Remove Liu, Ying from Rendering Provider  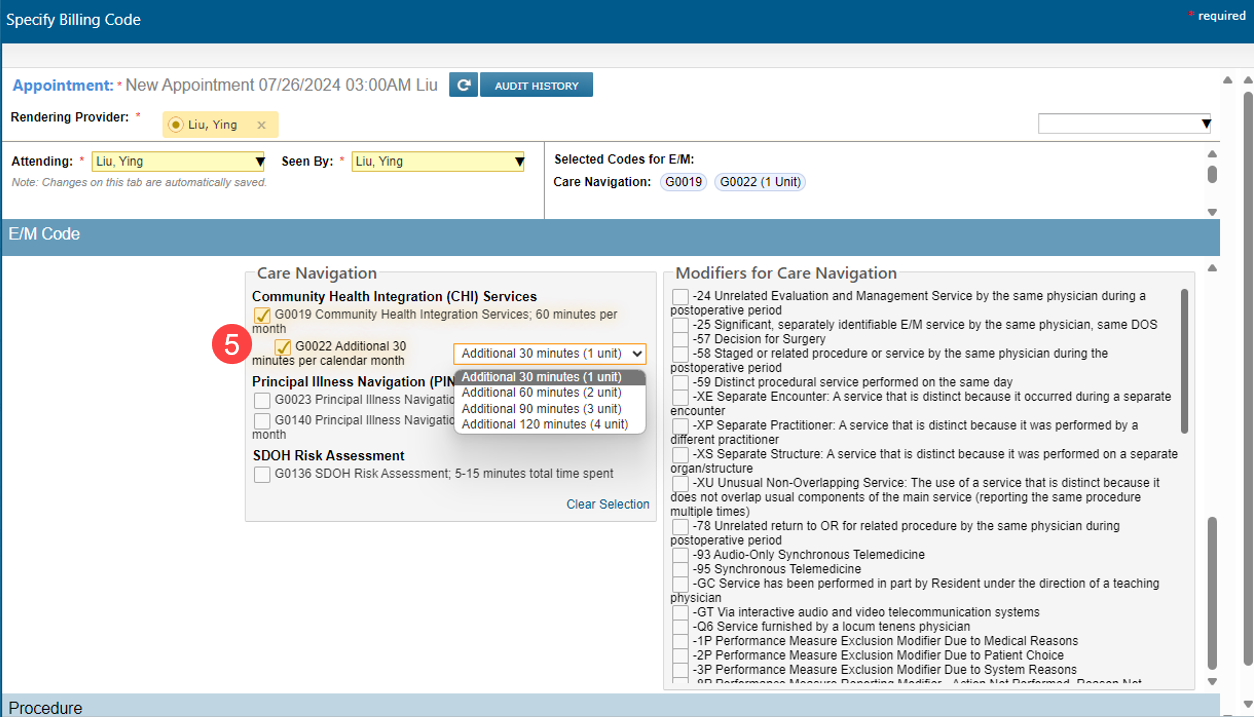pos(261,125)
